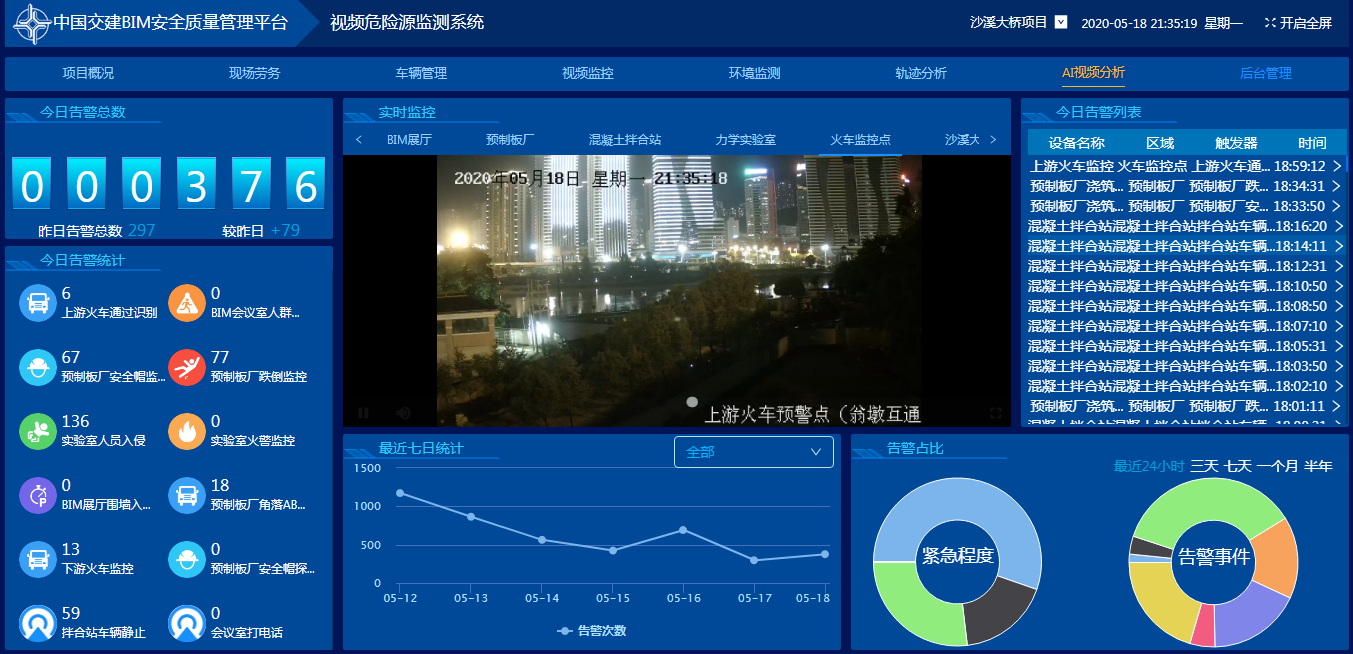Click the 预制板厂跌倒监控 fall detection icon
The height and width of the screenshot is (654, 1353).
pos(187,367)
